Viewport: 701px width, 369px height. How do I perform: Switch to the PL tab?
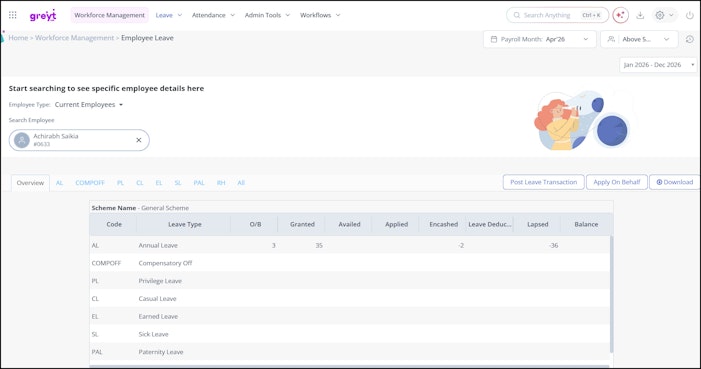(120, 183)
